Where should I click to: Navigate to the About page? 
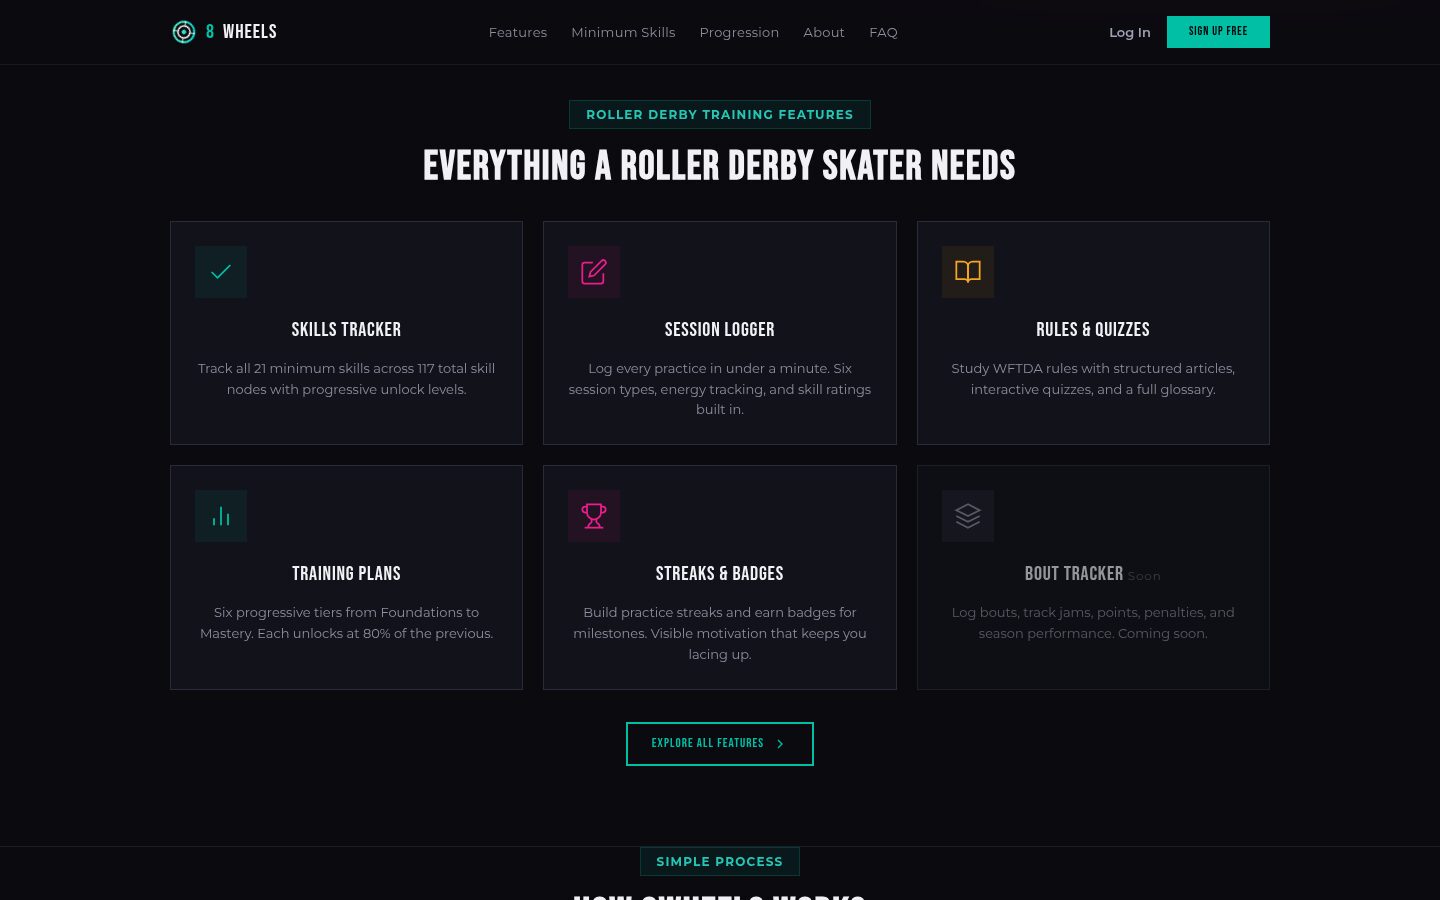(824, 32)
